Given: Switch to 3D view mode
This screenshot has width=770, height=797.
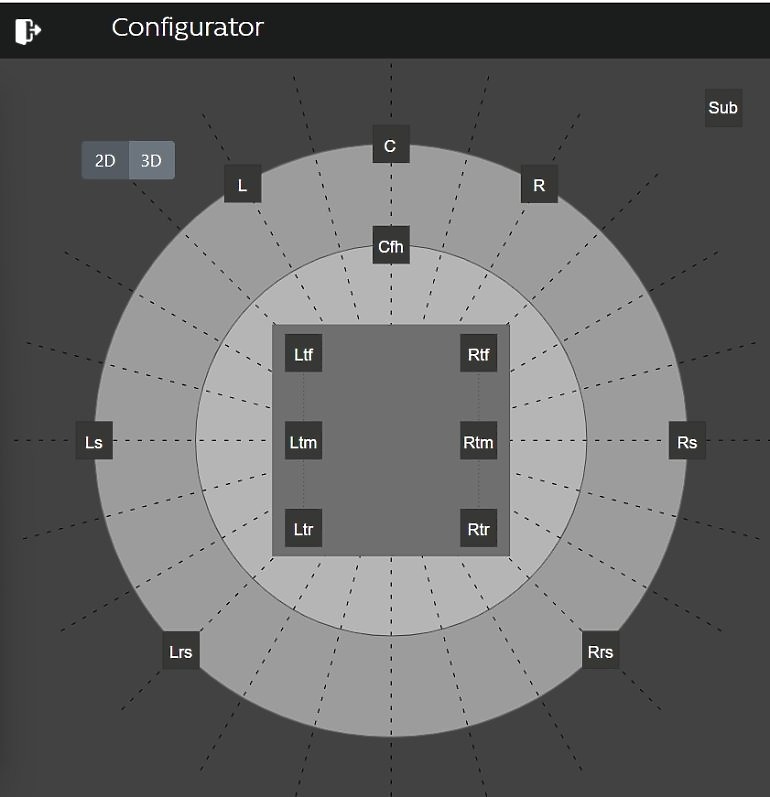Looking at the screenshot, I should [151, 161].
